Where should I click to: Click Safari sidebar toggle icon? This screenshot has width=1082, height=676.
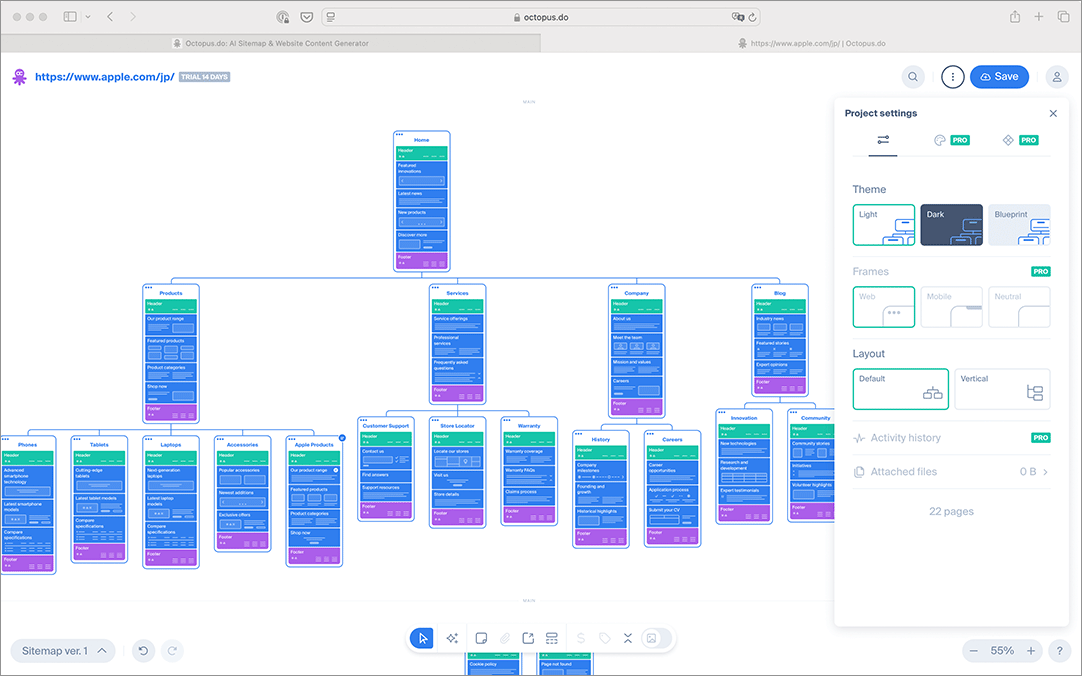[70, 17]
